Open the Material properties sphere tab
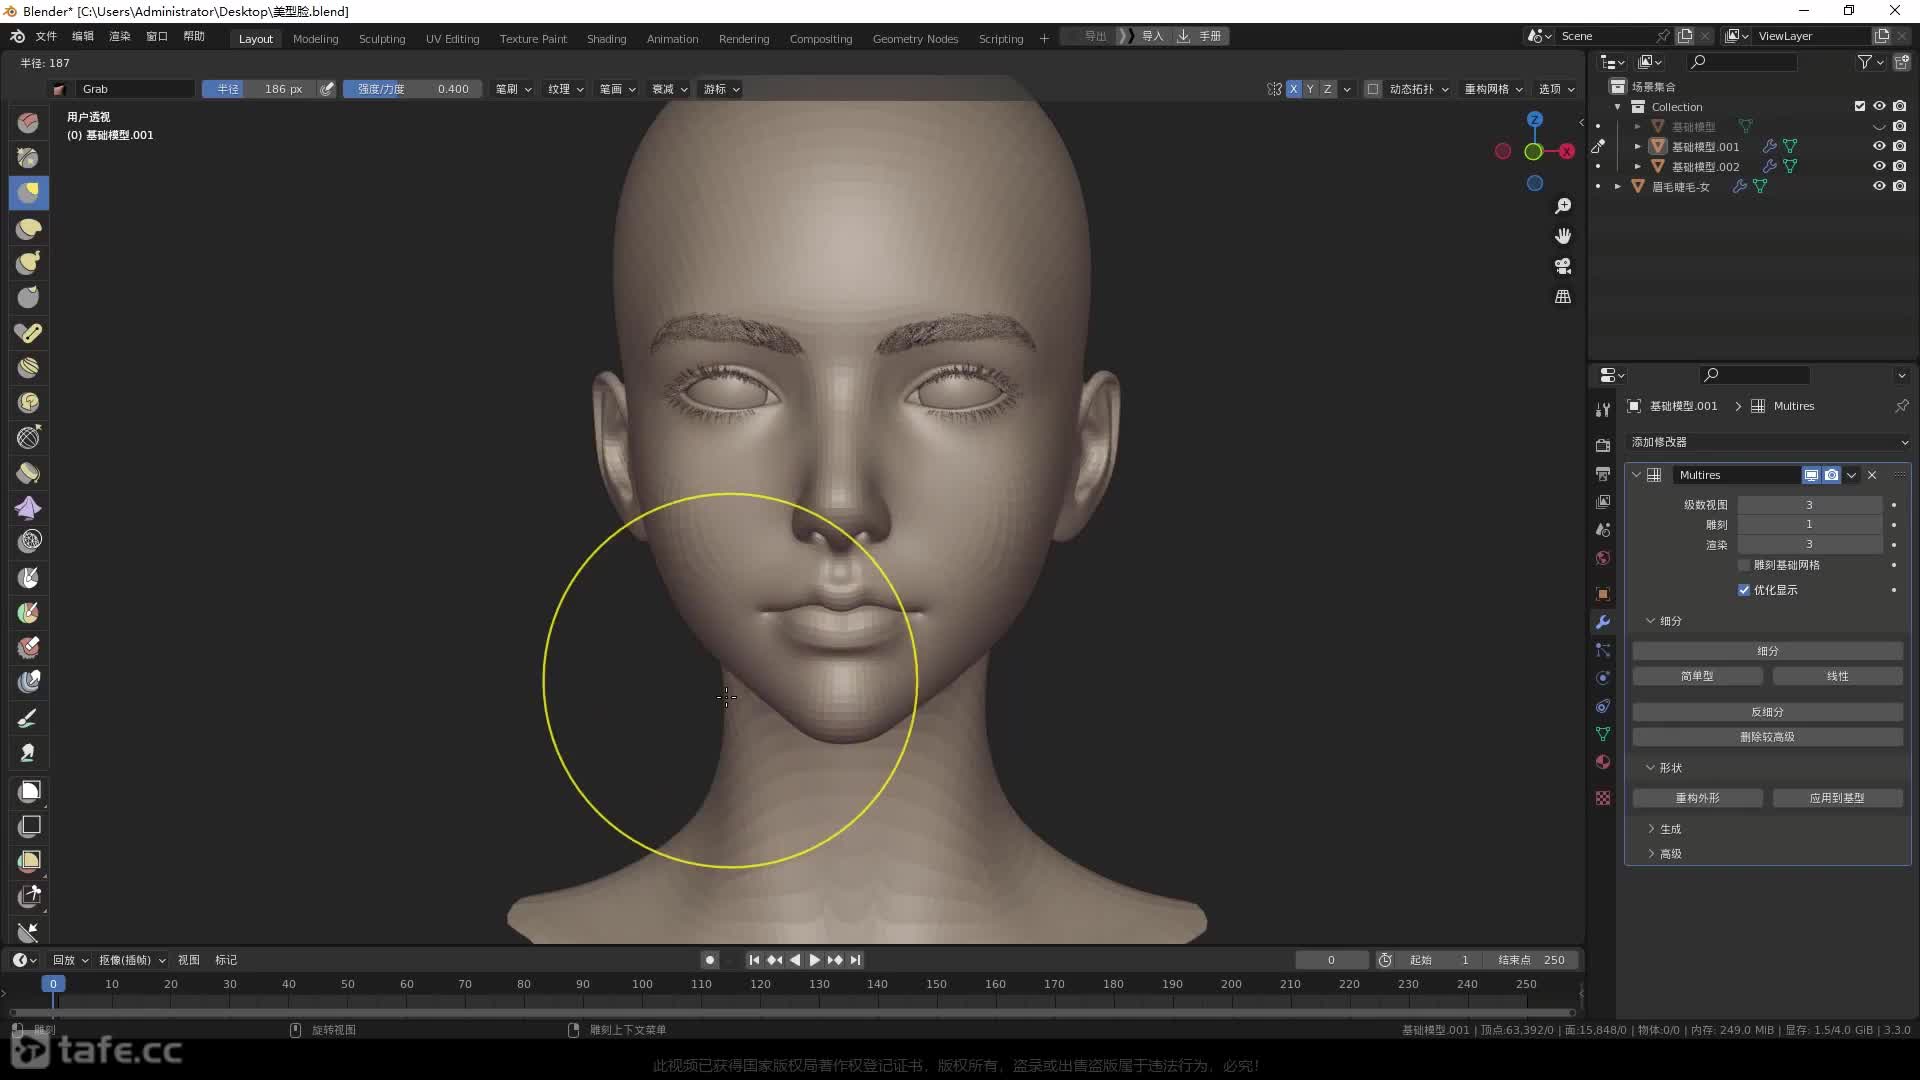Screen dimensions: 1920x1080 click(1603, 762)
